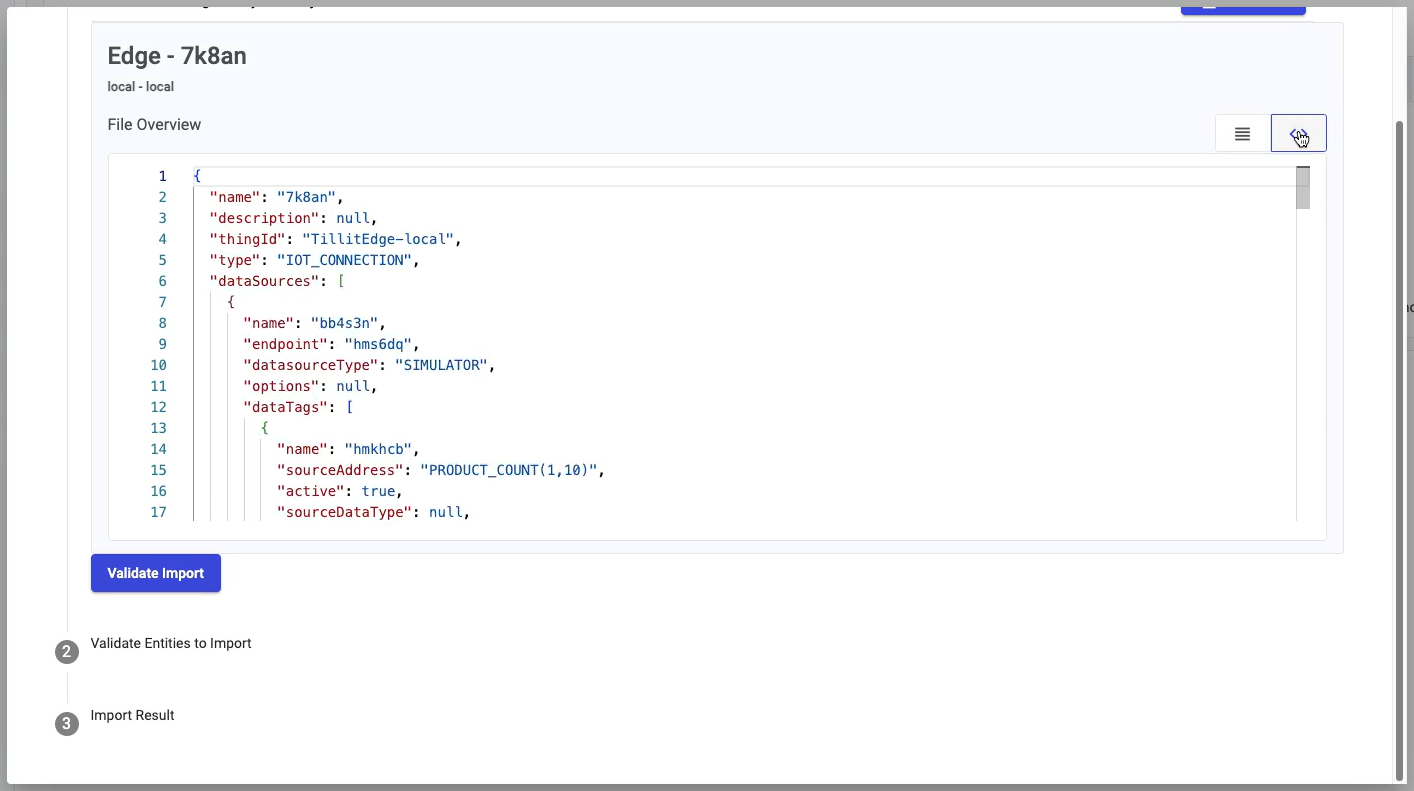Screen dimensions: 1414x791
Task: Click the partially hidden blue button at top
Action: [x=1242, y=10]
